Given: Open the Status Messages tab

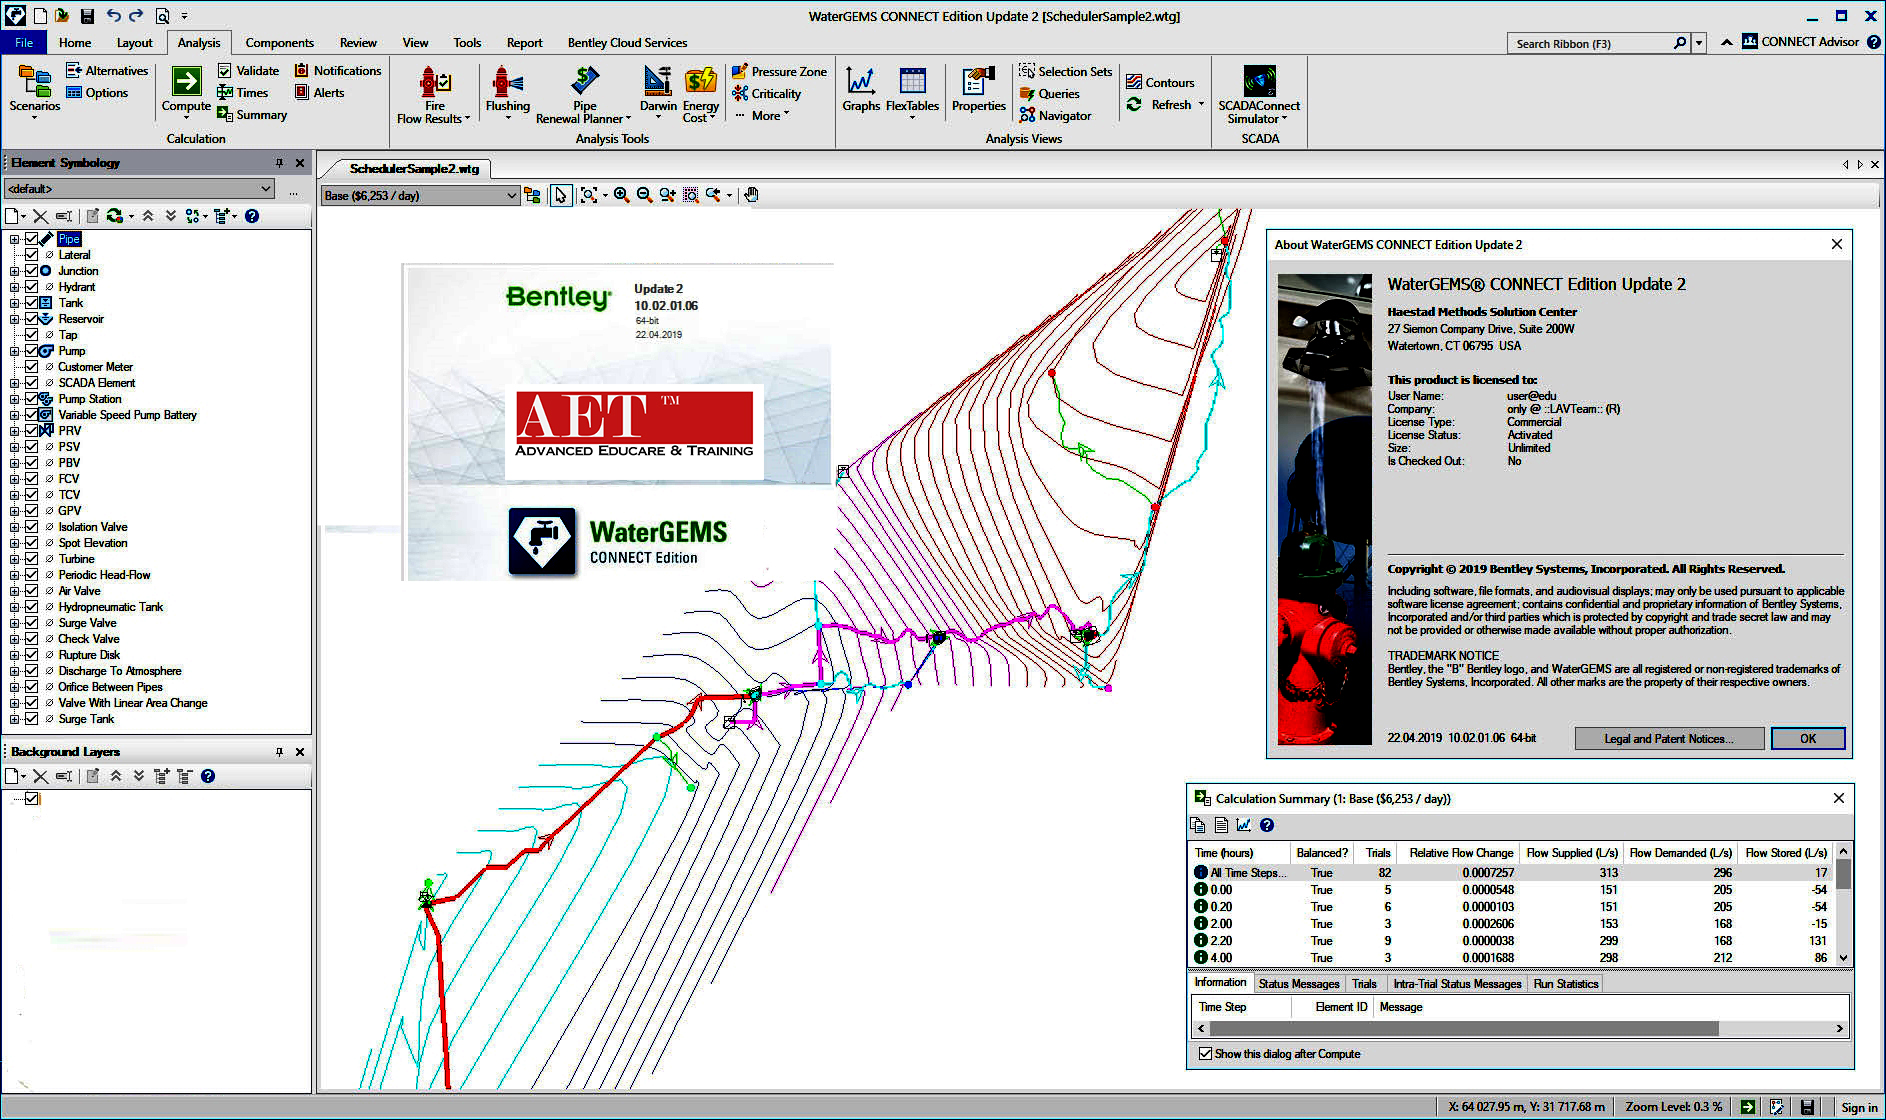Looking at the screenshot, I should (1298, 984).
